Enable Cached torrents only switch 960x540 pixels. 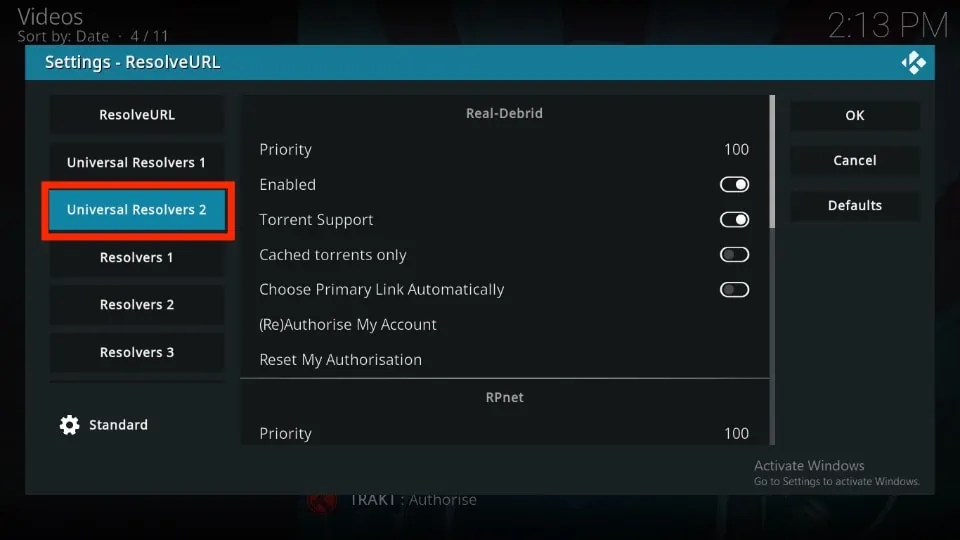click(x=734, y=254)
